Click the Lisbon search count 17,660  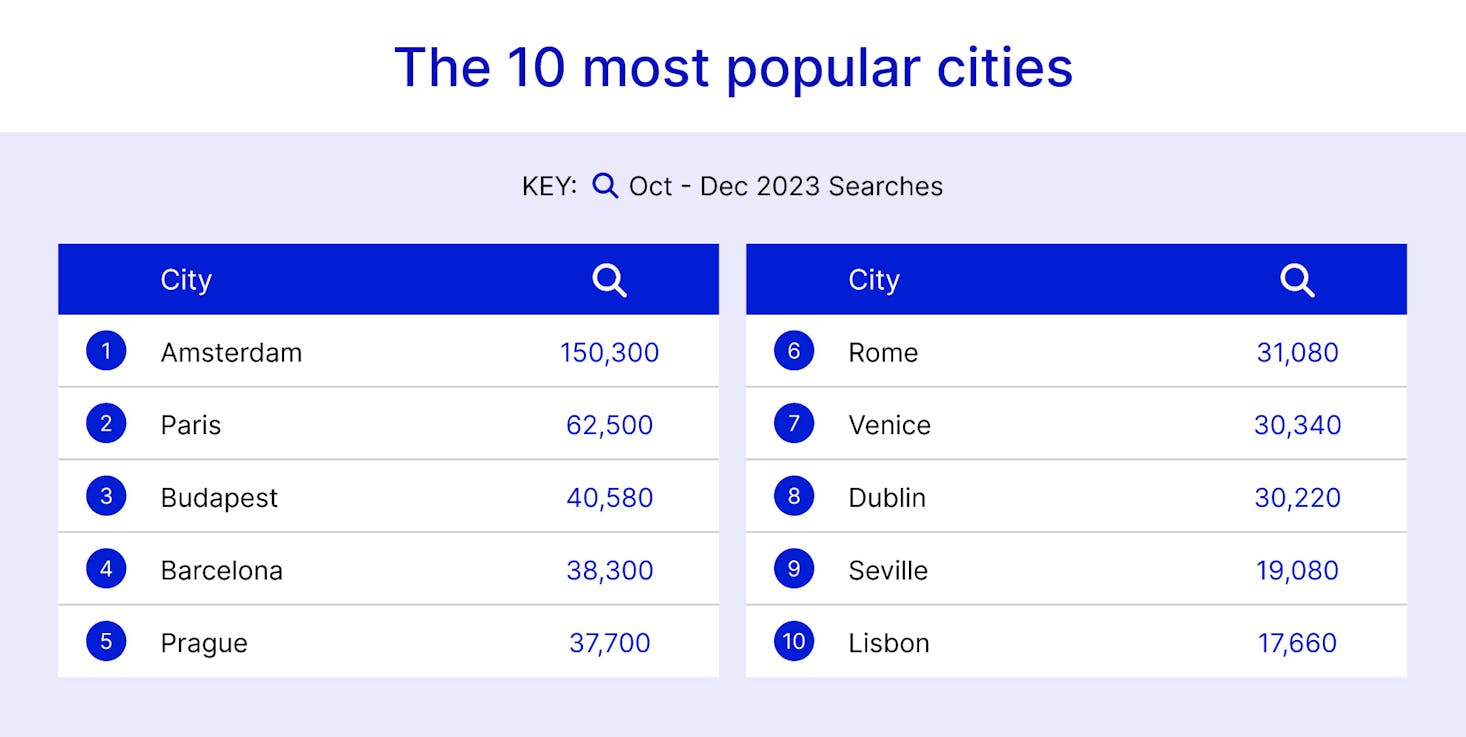click(x=1297, y=643)
